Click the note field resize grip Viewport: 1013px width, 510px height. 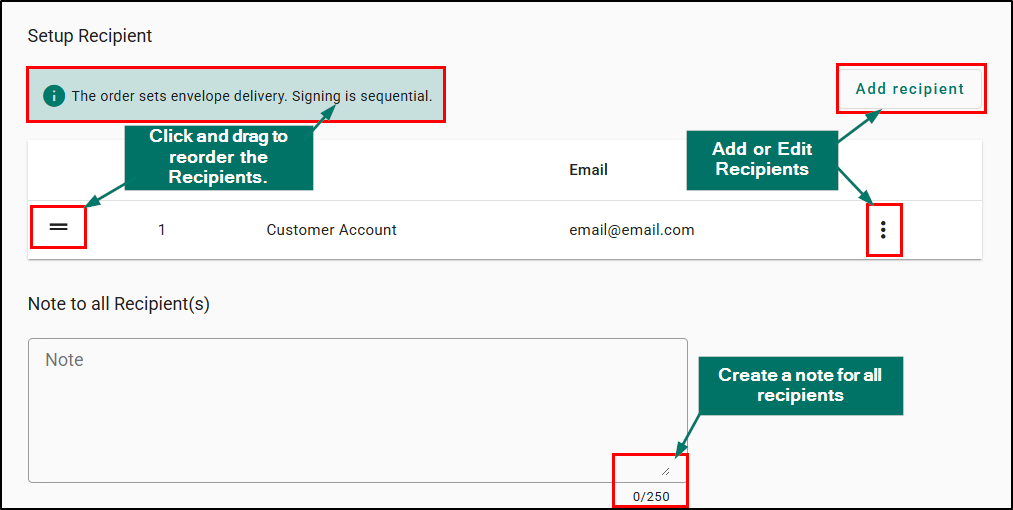pyautogui.click(x=665, y=471)
